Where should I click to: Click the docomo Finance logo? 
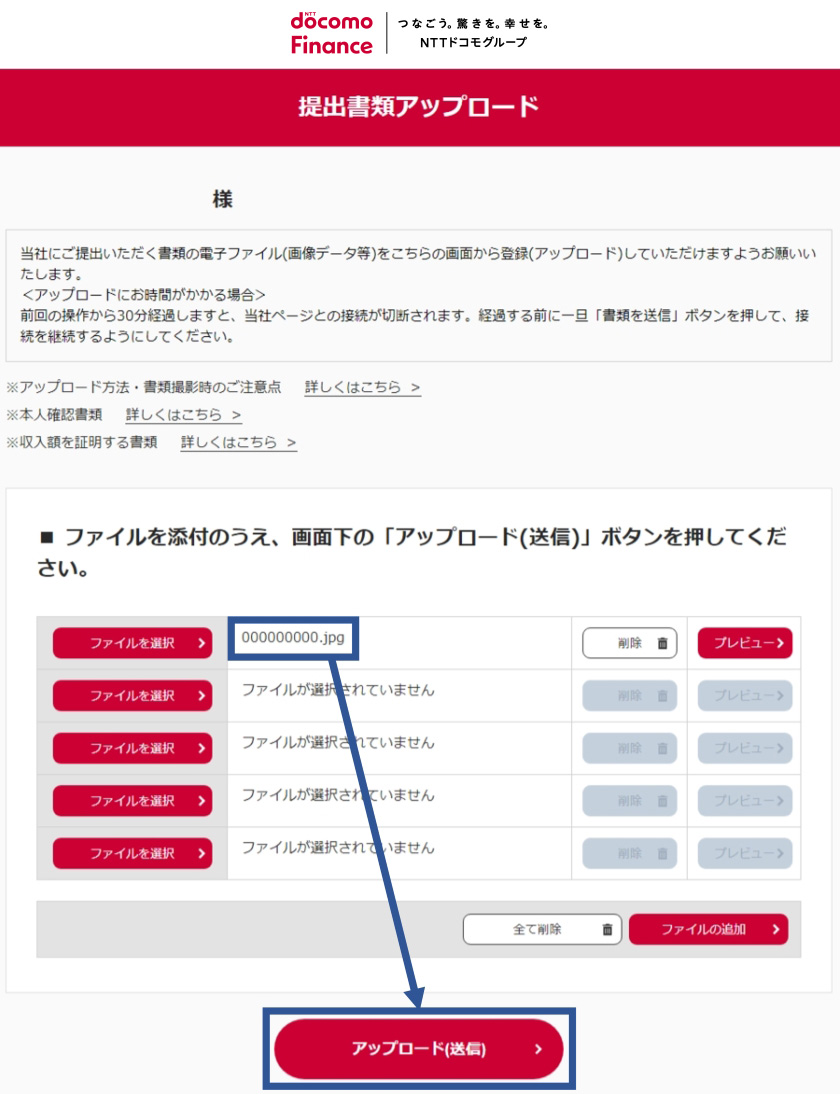click(x=331, y=33)
